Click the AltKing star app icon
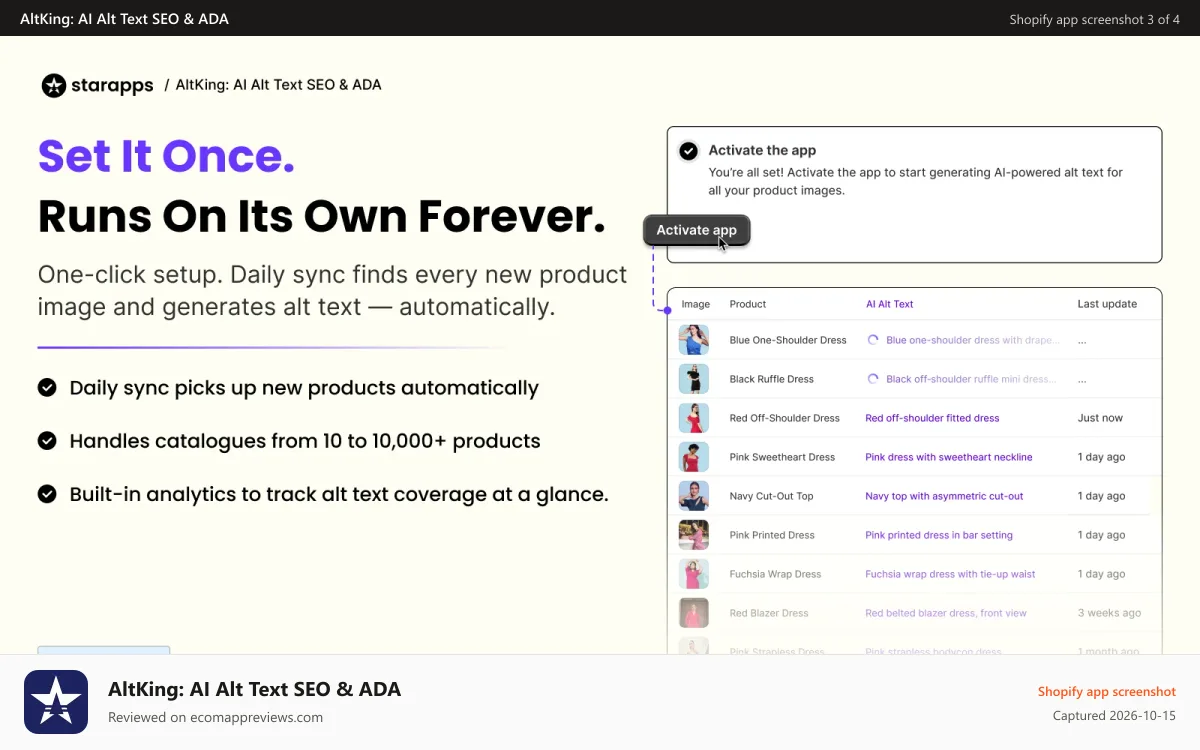The image size is (1200, 750). pos(56,702)
